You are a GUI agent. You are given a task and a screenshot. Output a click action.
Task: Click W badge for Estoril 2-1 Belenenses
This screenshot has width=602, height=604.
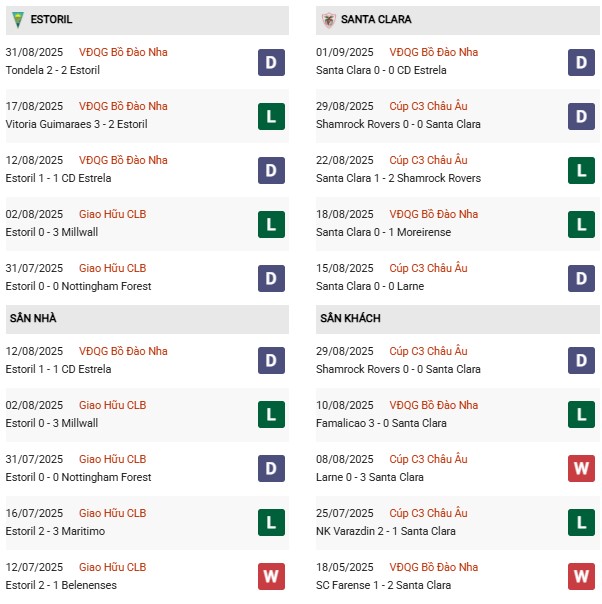(x=270, y=577)
